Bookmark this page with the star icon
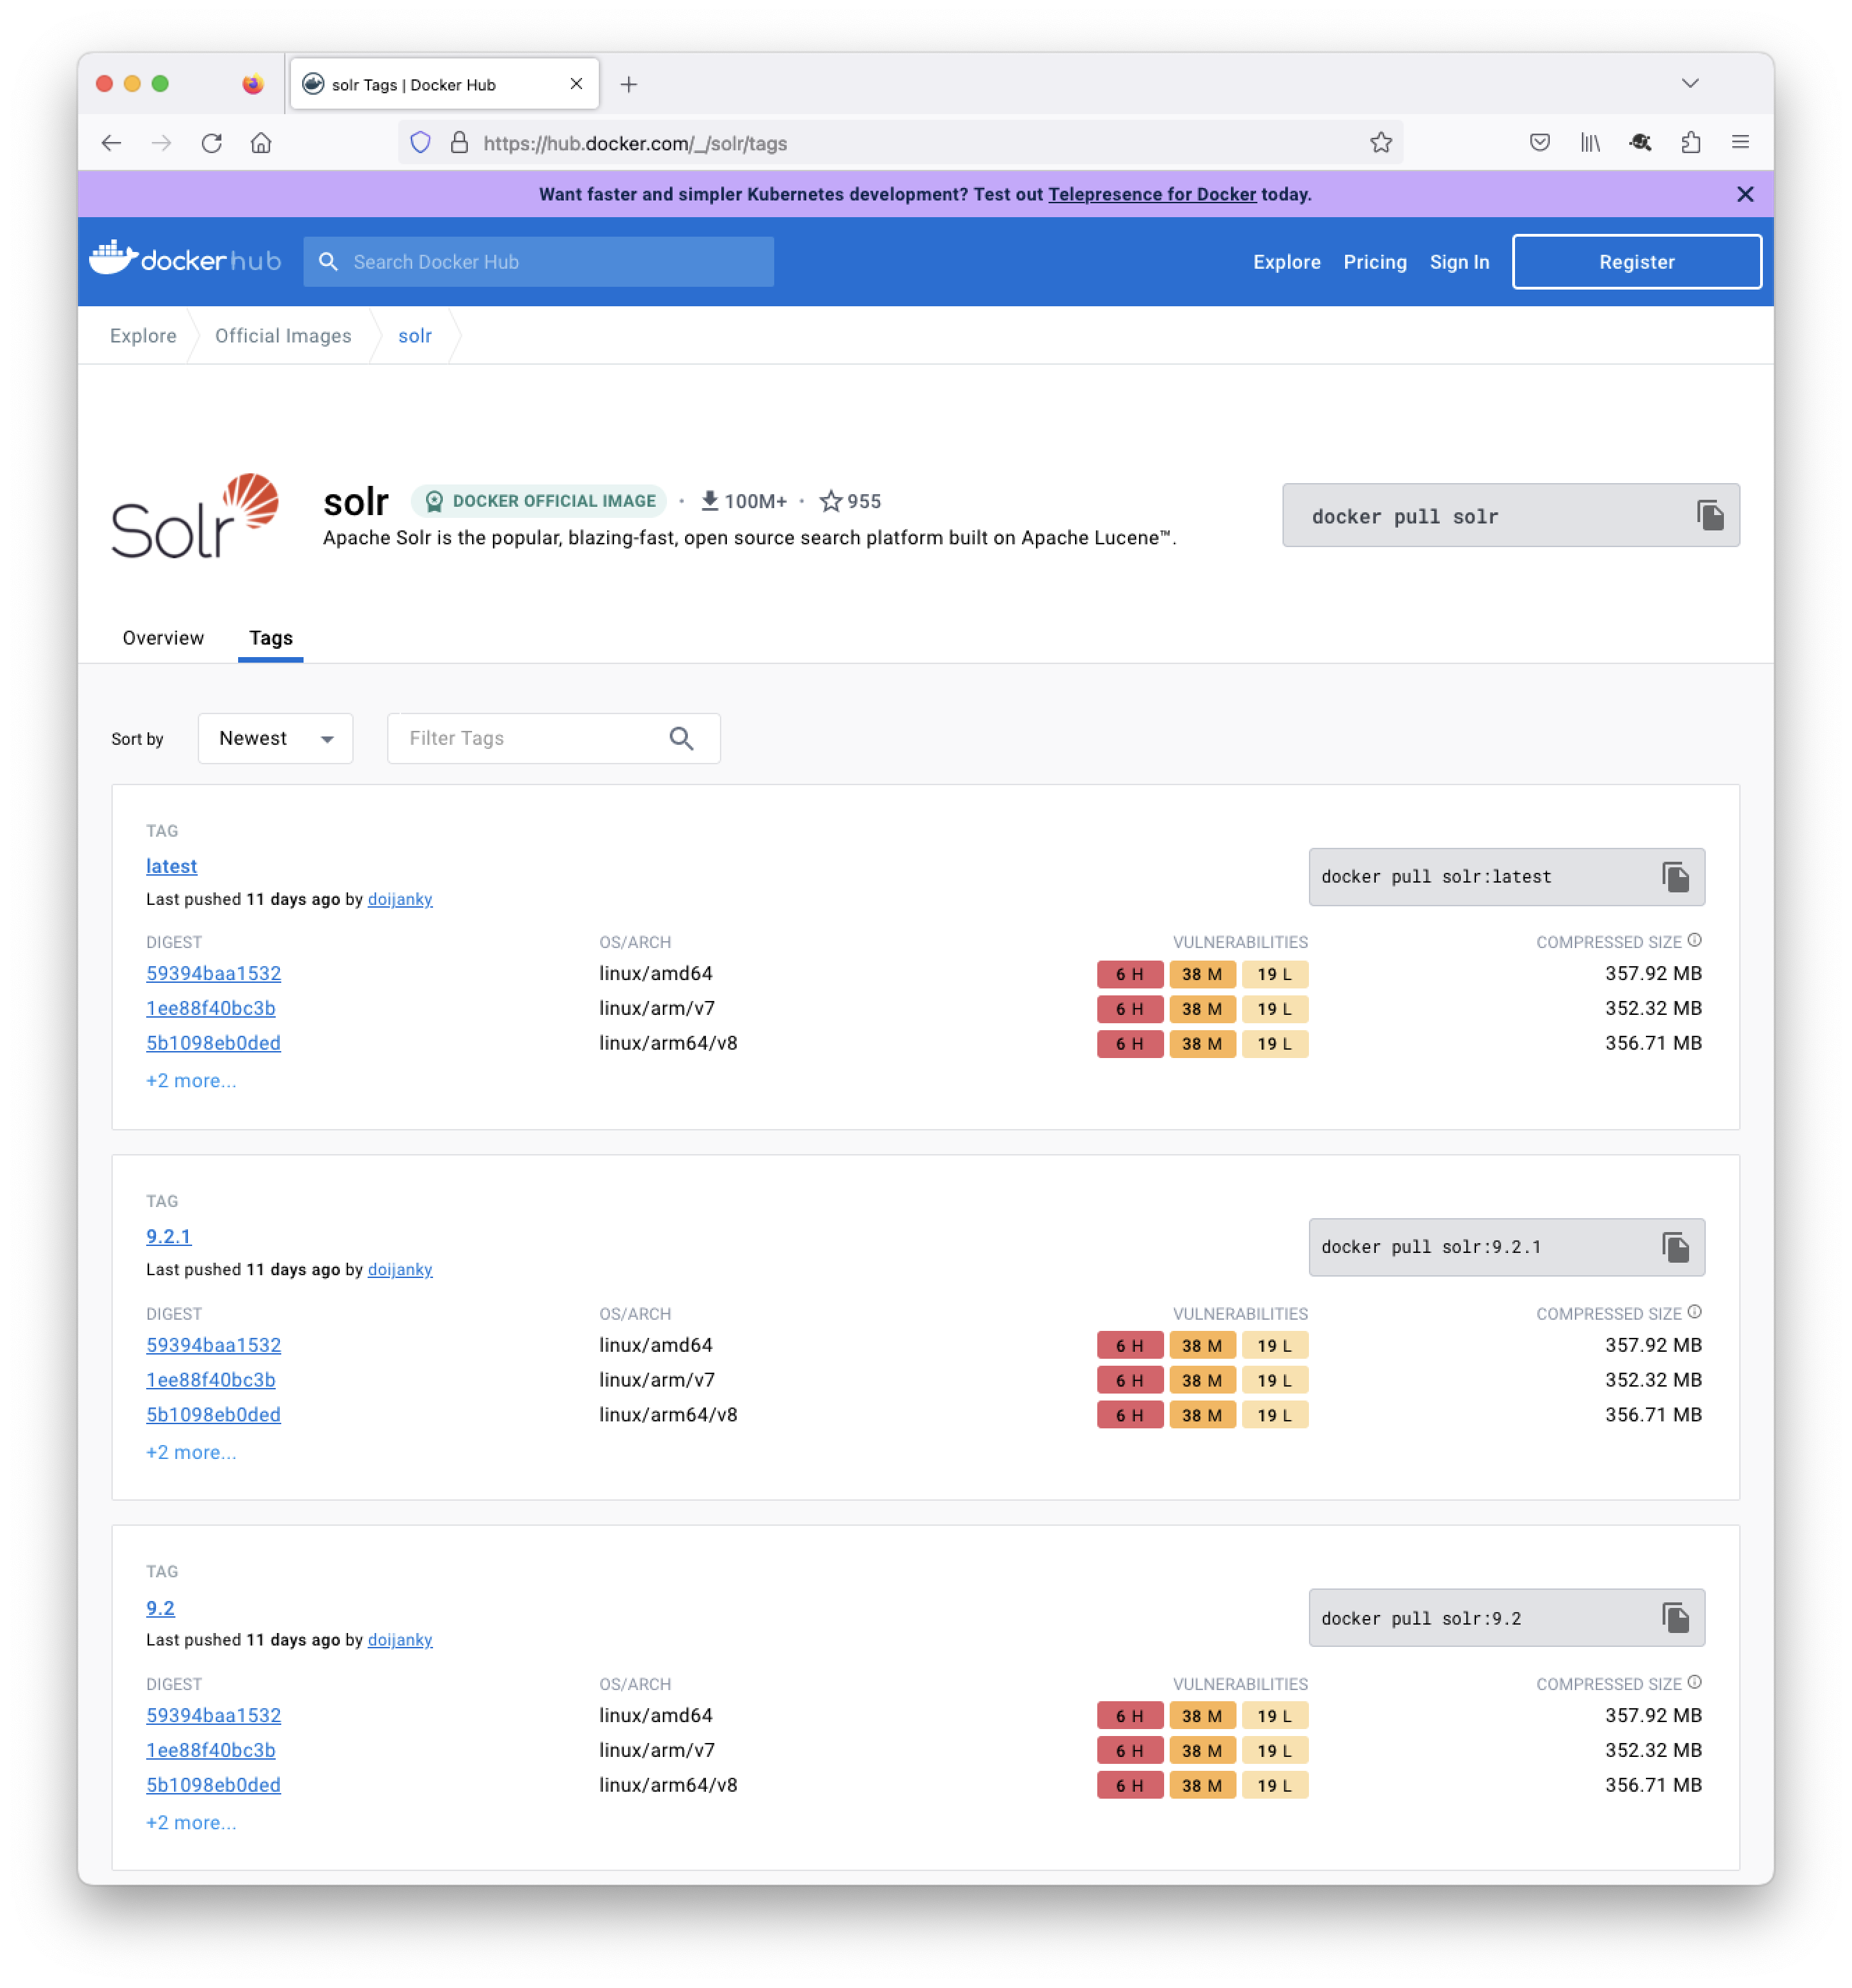 click(1380, 143)
